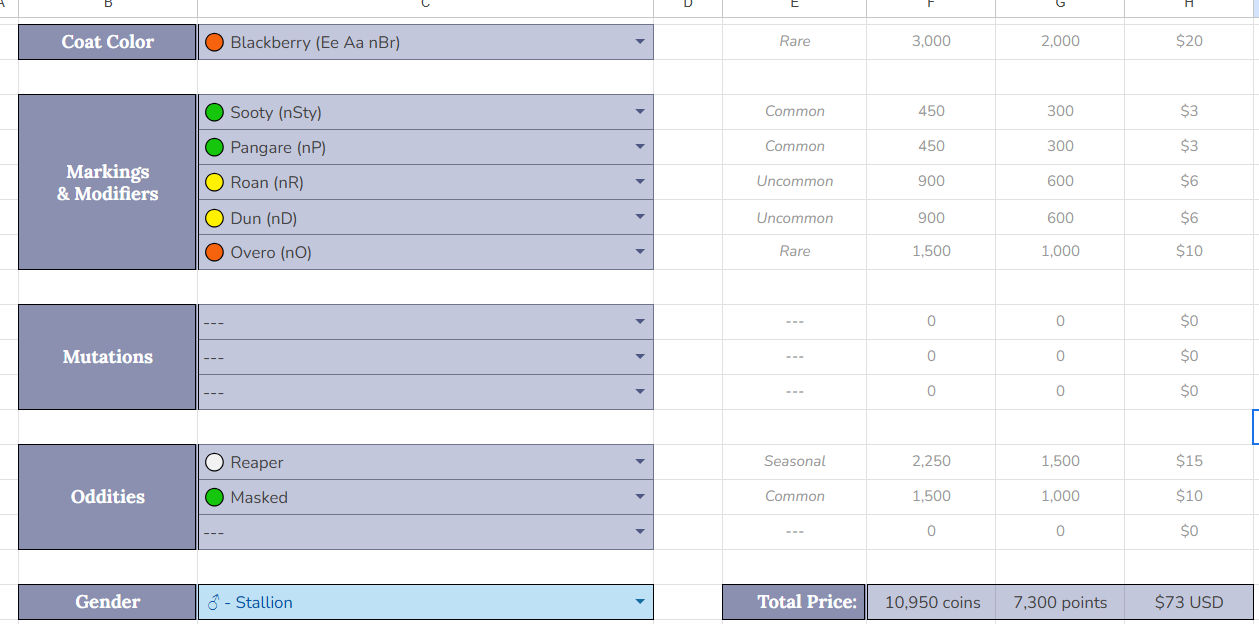The height and width of the screenshot is (624, 1259).
Task: Click the green circle next to Masked
Action: (214, 497)
